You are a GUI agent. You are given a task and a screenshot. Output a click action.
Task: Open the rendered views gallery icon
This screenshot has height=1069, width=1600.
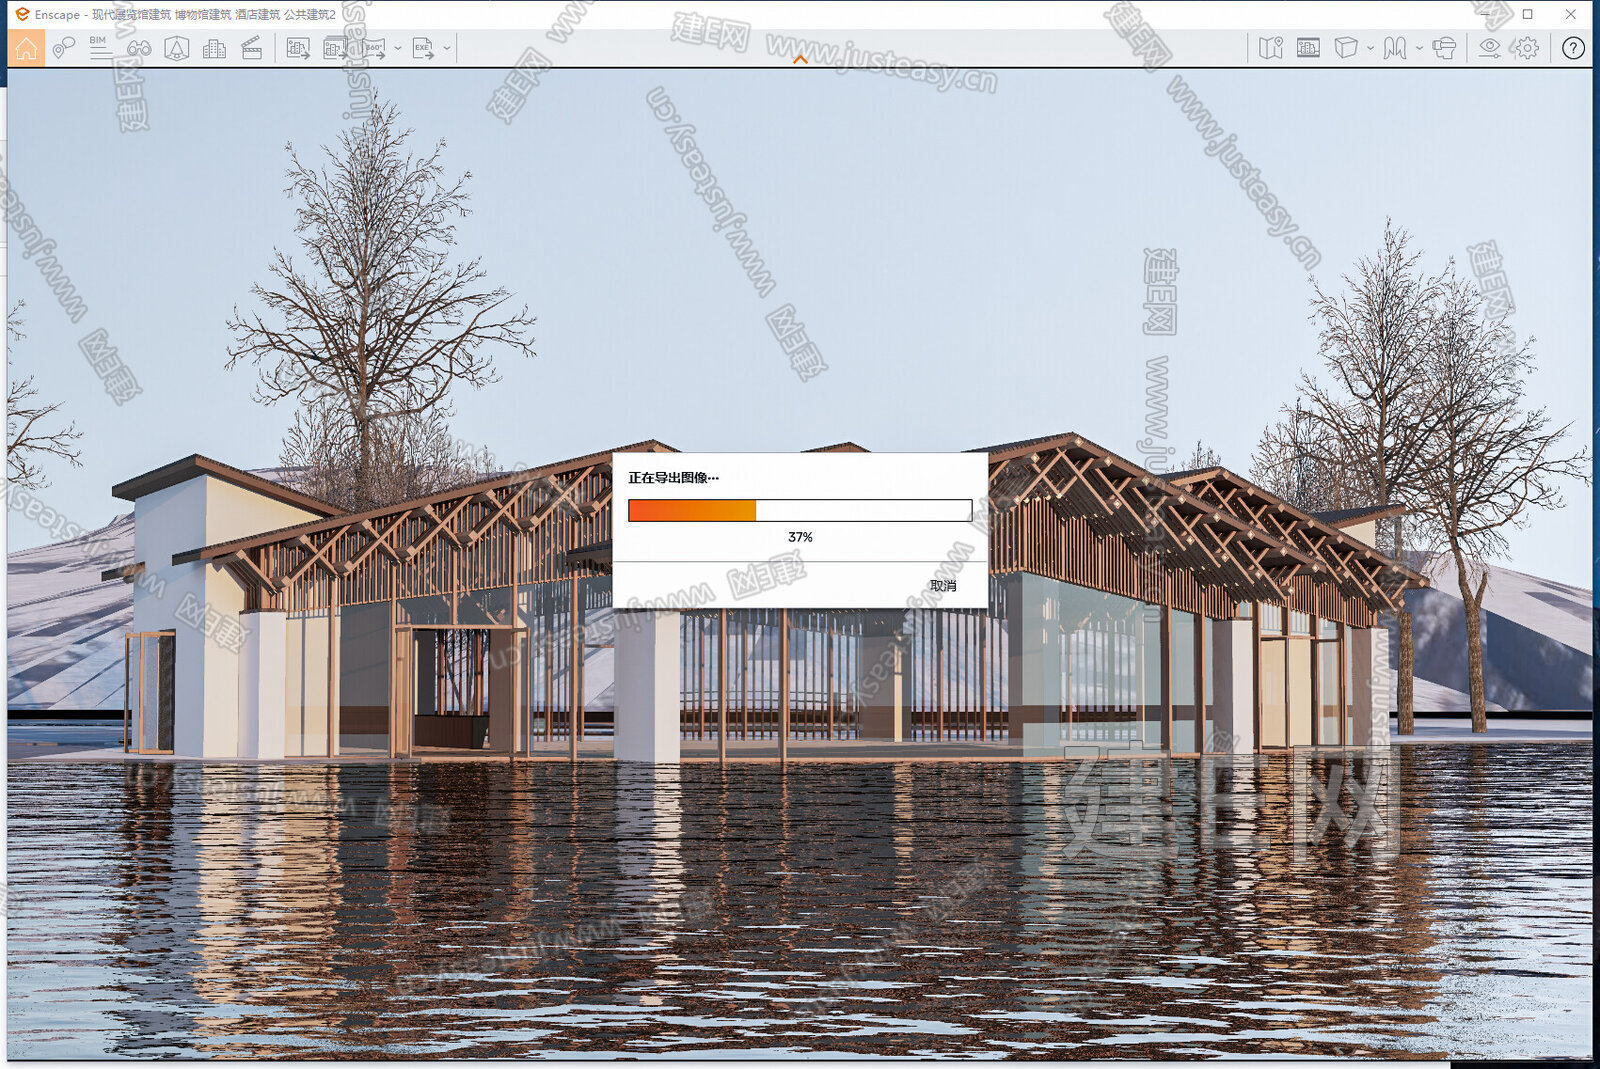click(x=1308, y=48)
